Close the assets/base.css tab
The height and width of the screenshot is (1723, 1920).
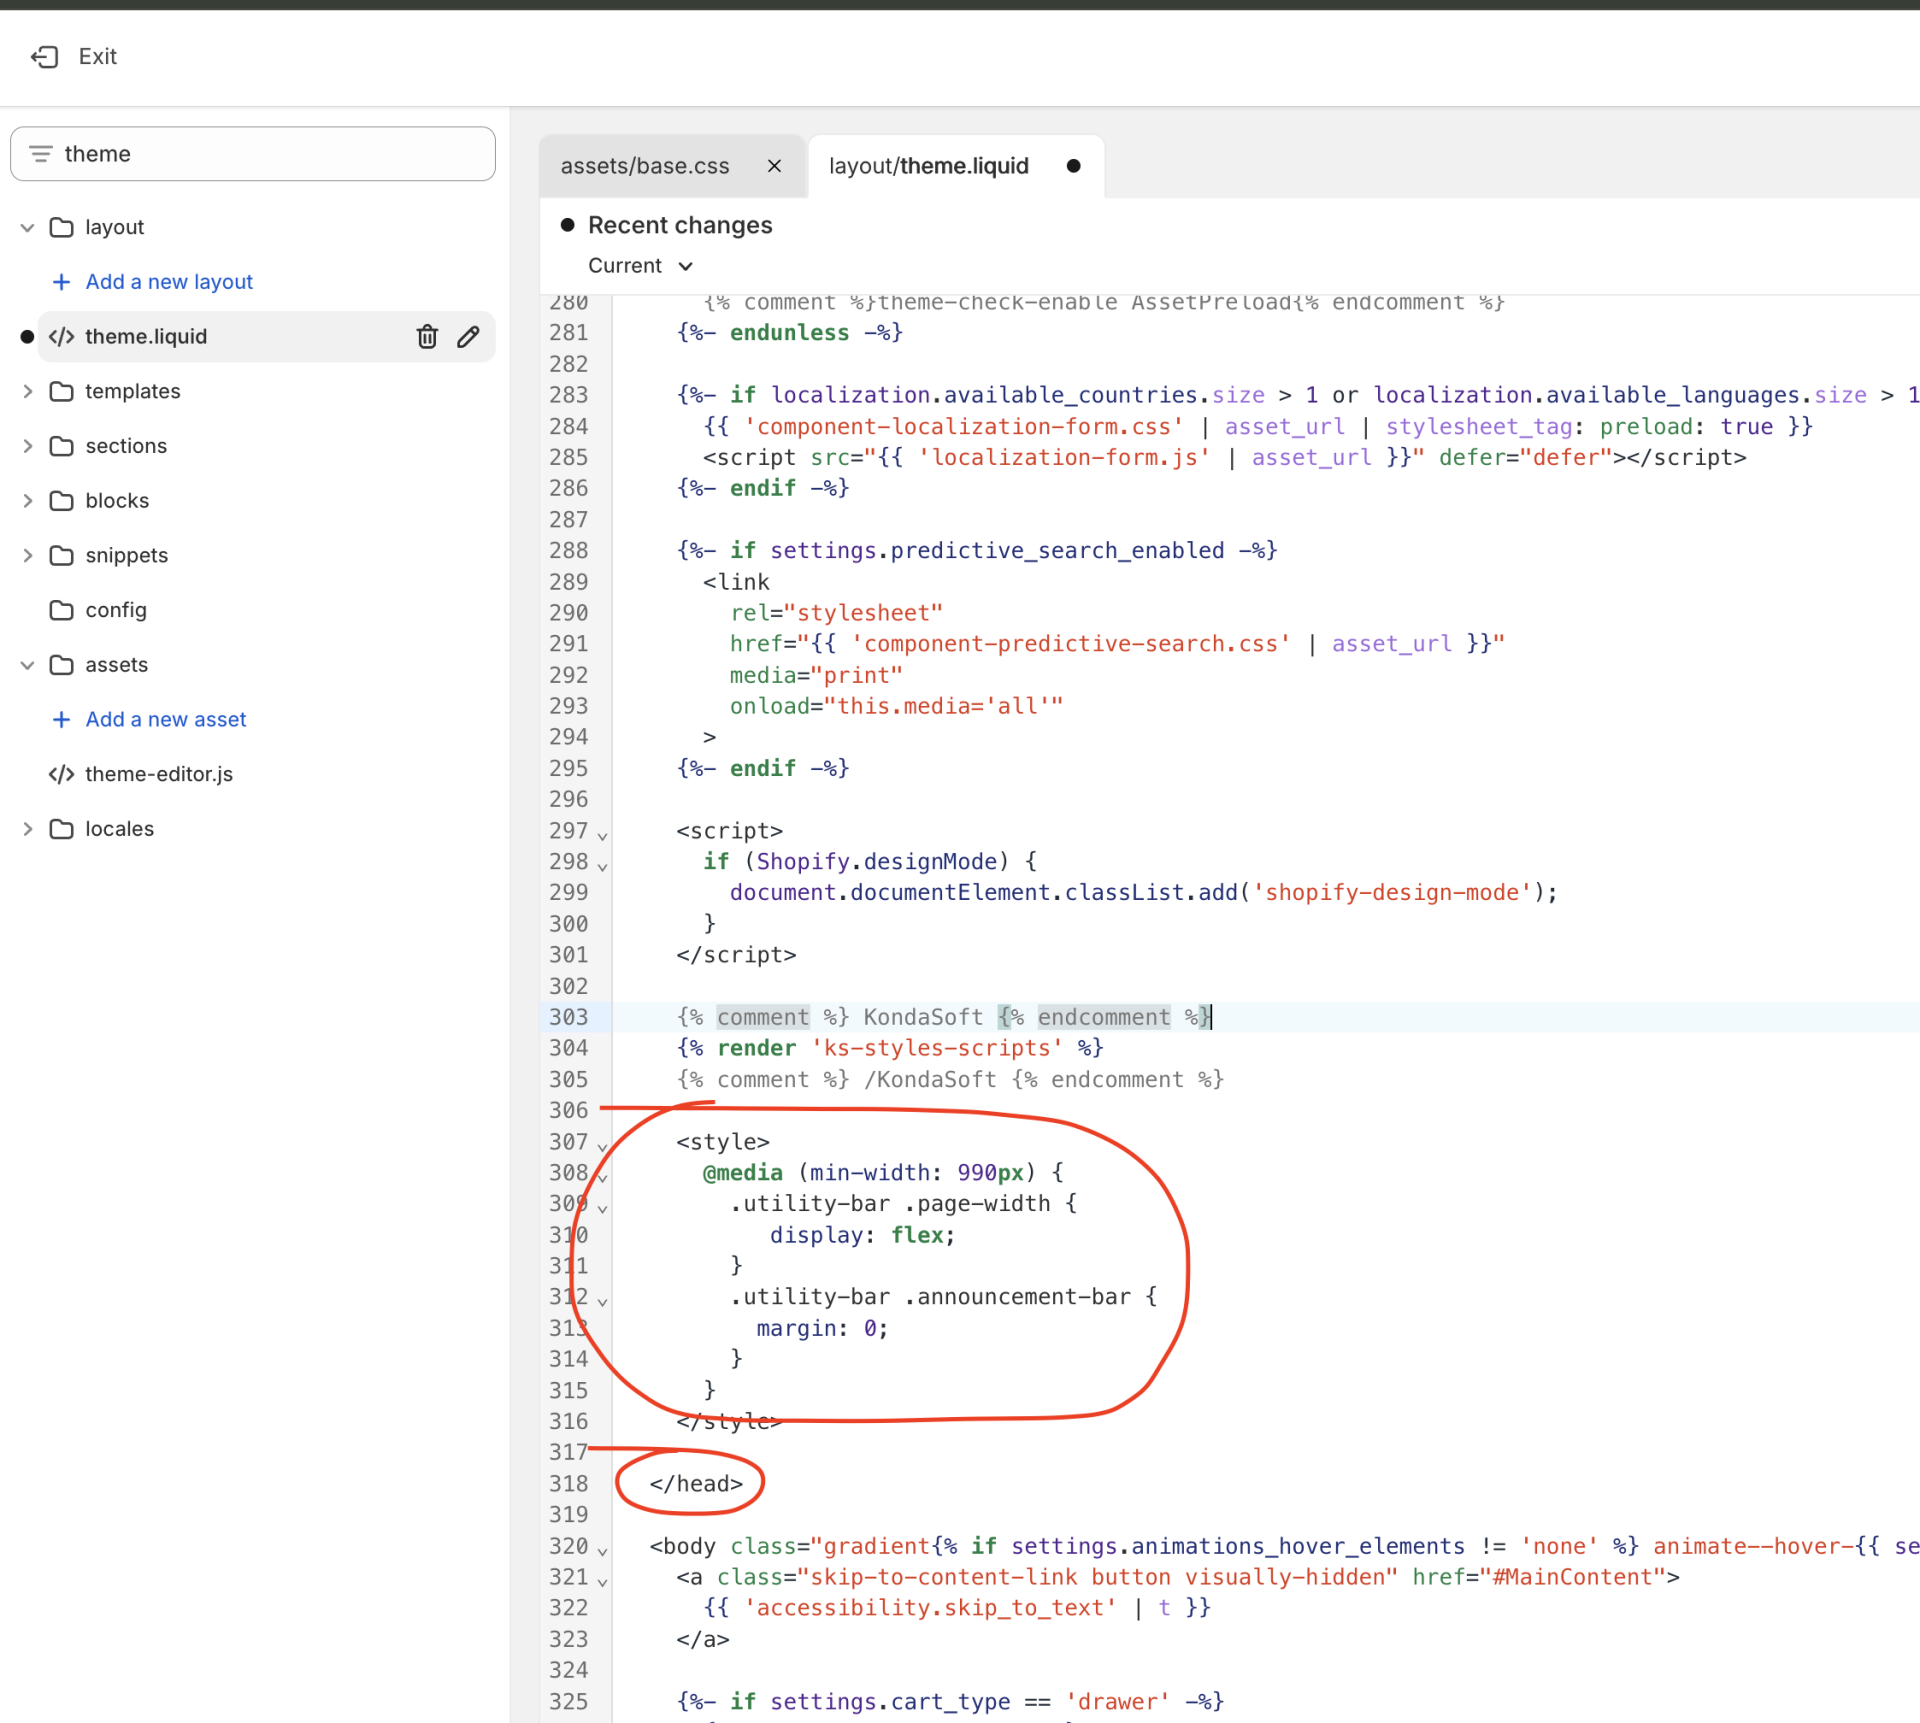click(x=774, y=166)
